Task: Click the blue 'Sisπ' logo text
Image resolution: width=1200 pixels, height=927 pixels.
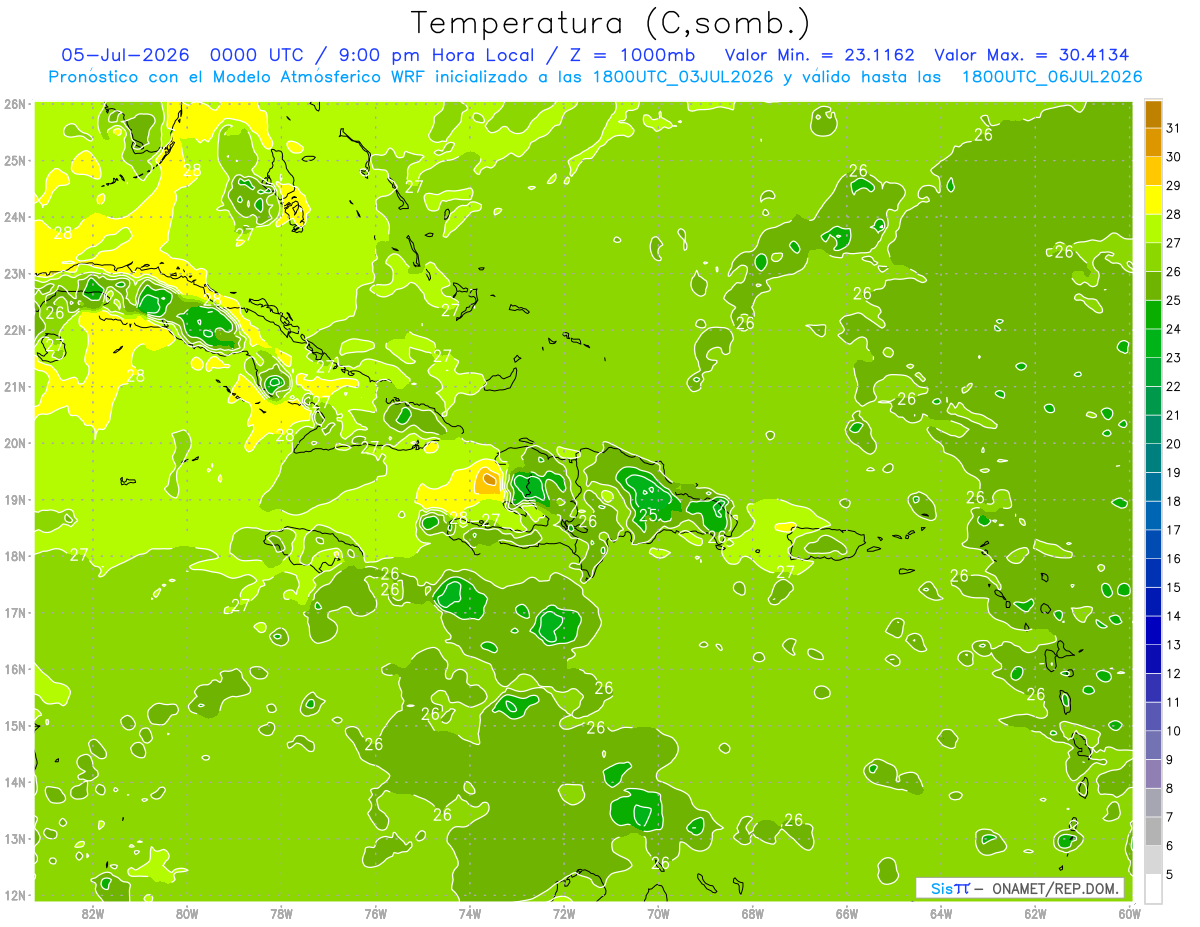Action: [950, 888]
